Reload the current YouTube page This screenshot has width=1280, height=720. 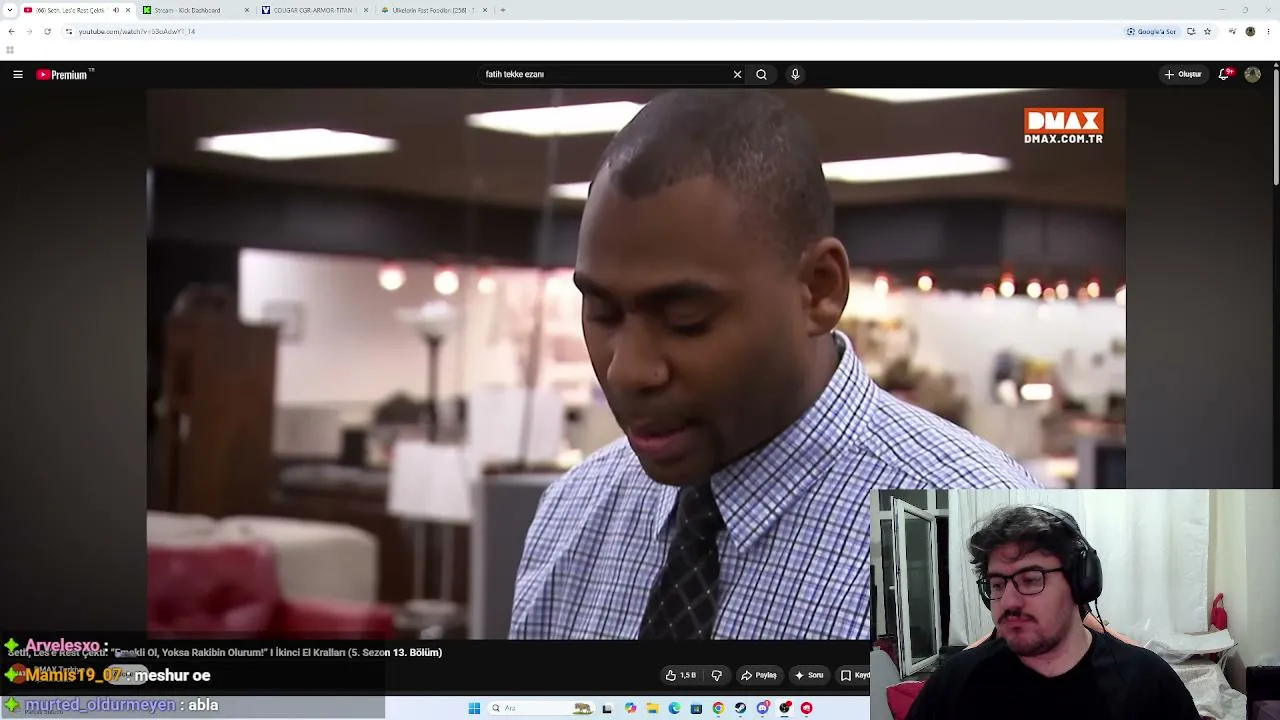point(47,31)
